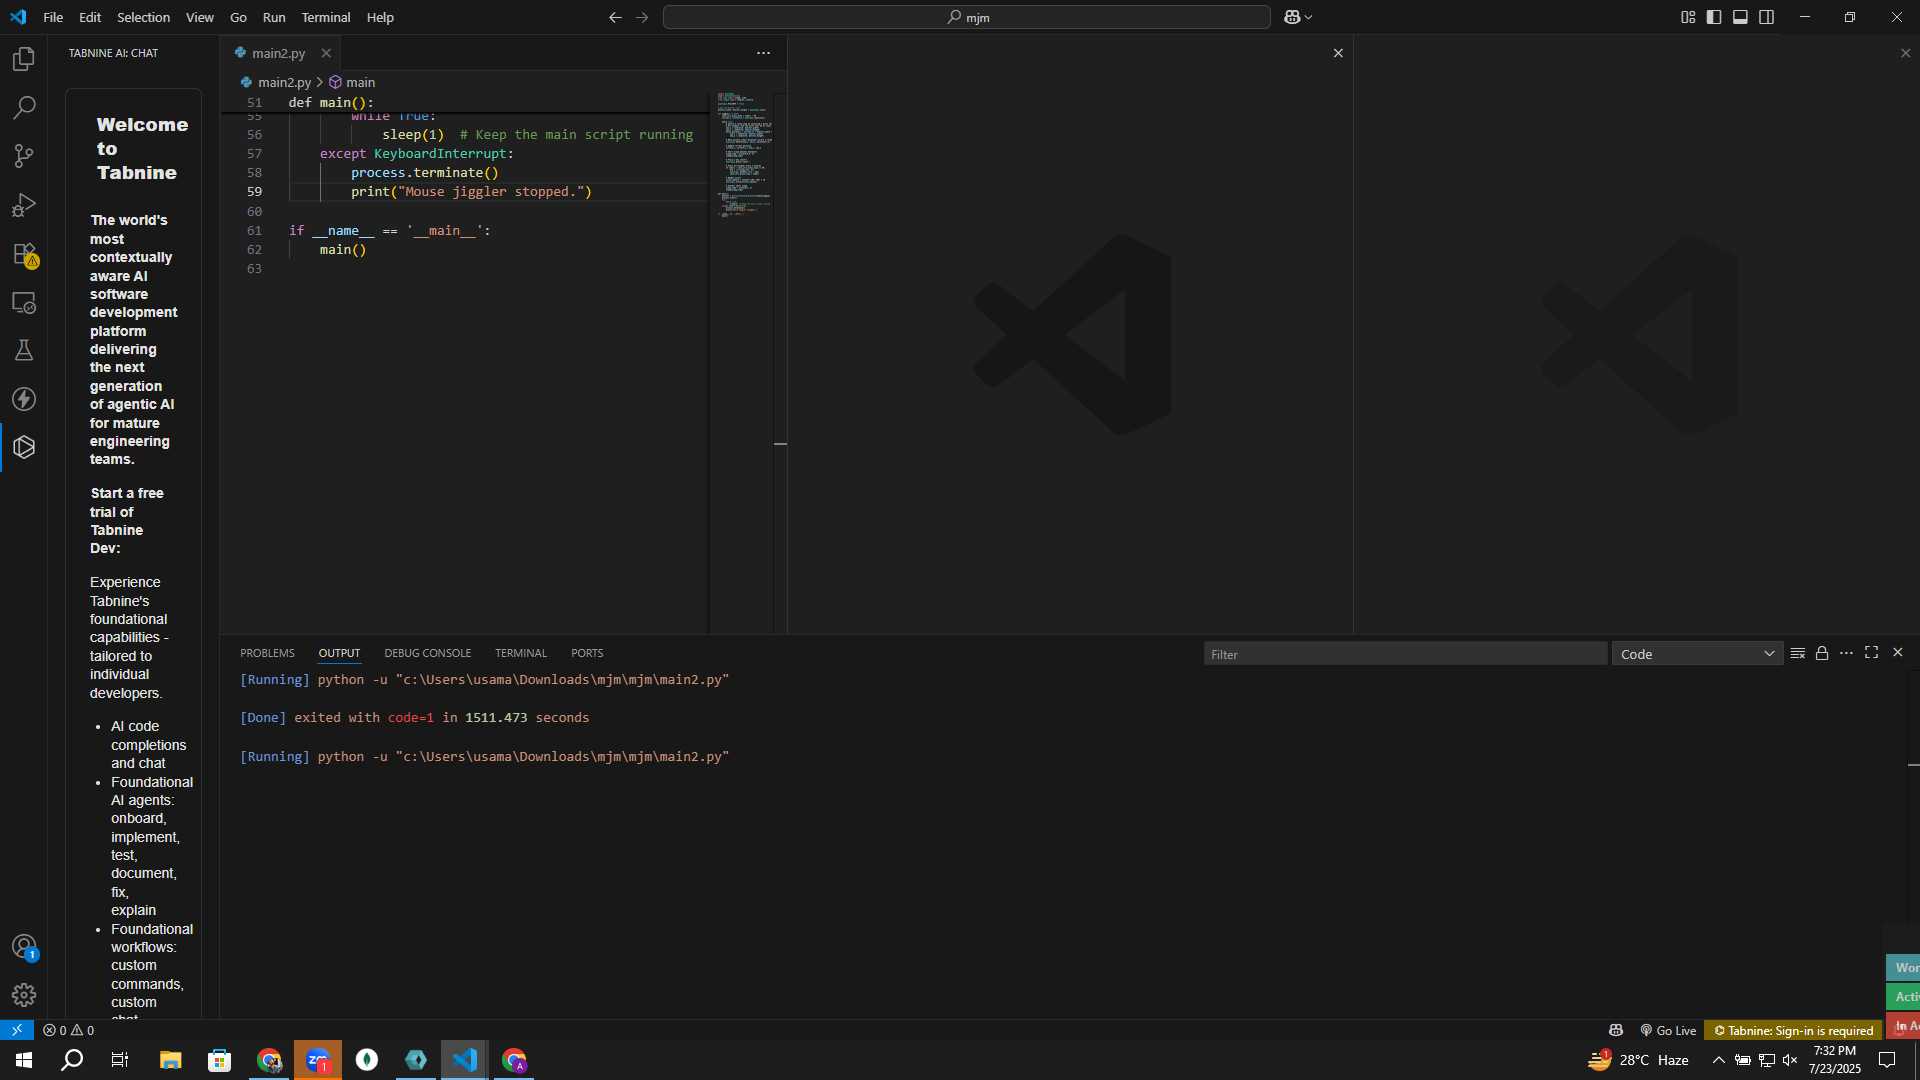The height and width of the screenshot is (1080, 1920).
Task: Clear the output with the clear icon
Action: 1797,653
